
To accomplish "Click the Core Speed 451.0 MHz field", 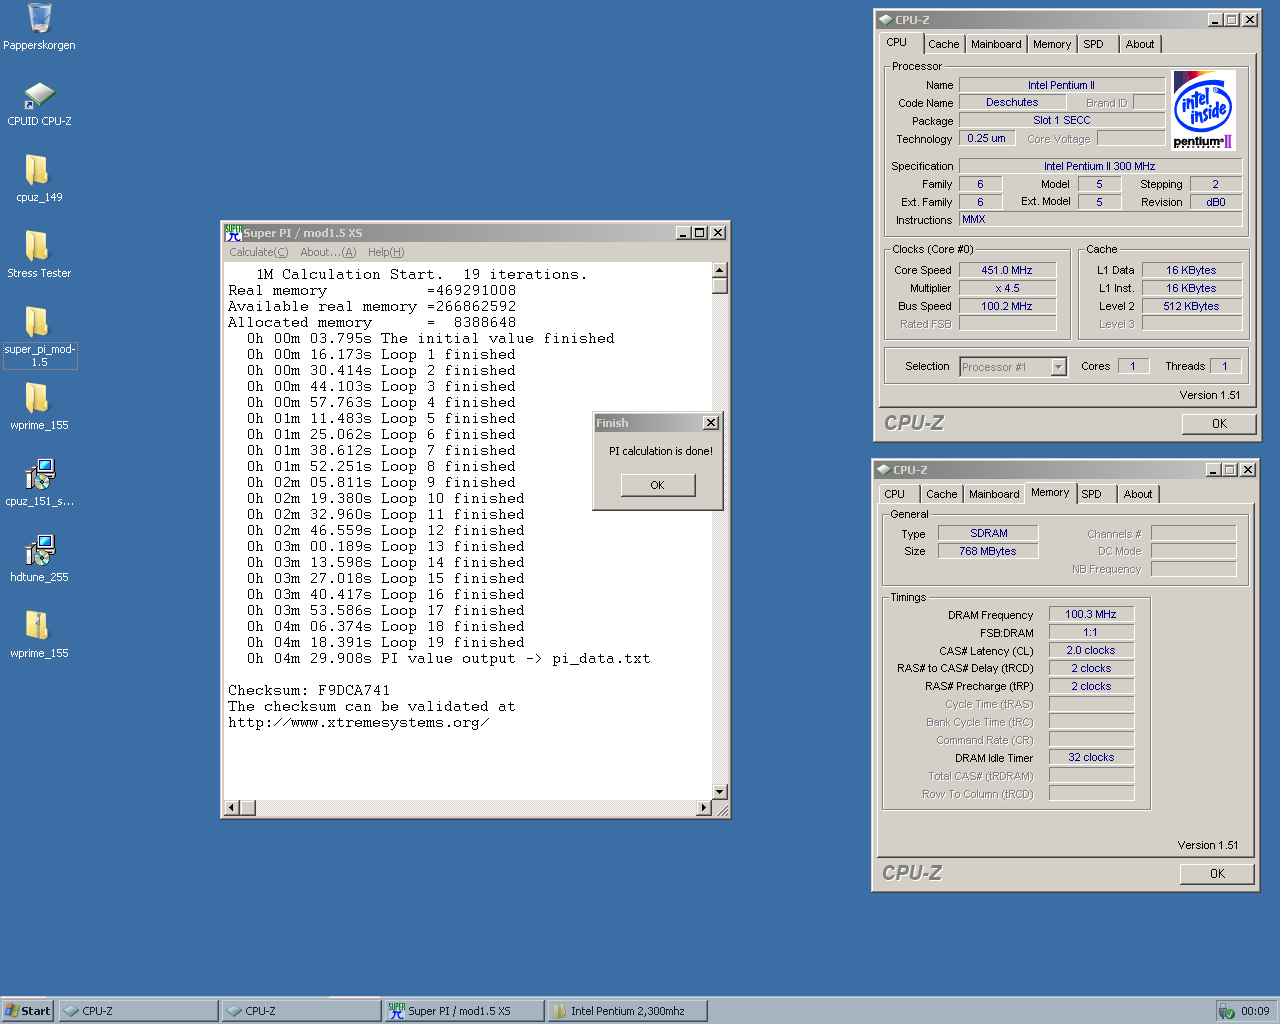I will point(1007,270).
